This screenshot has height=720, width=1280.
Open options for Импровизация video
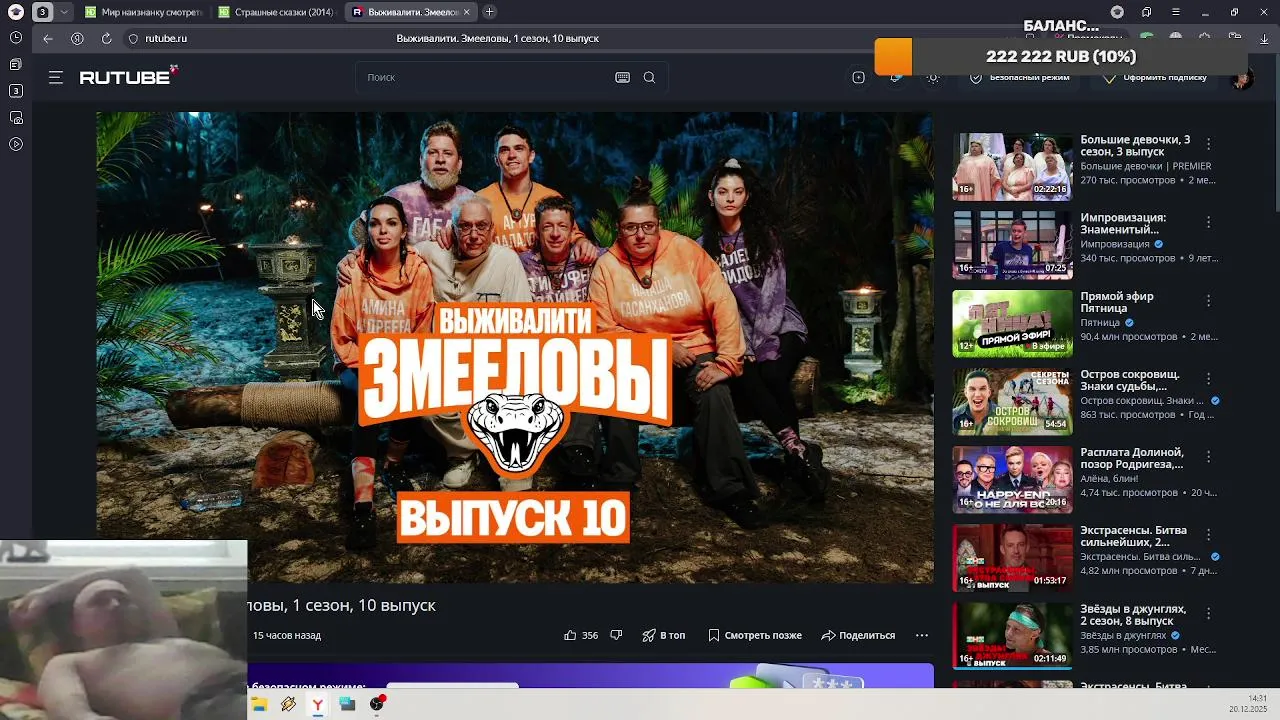[1208, 222]
